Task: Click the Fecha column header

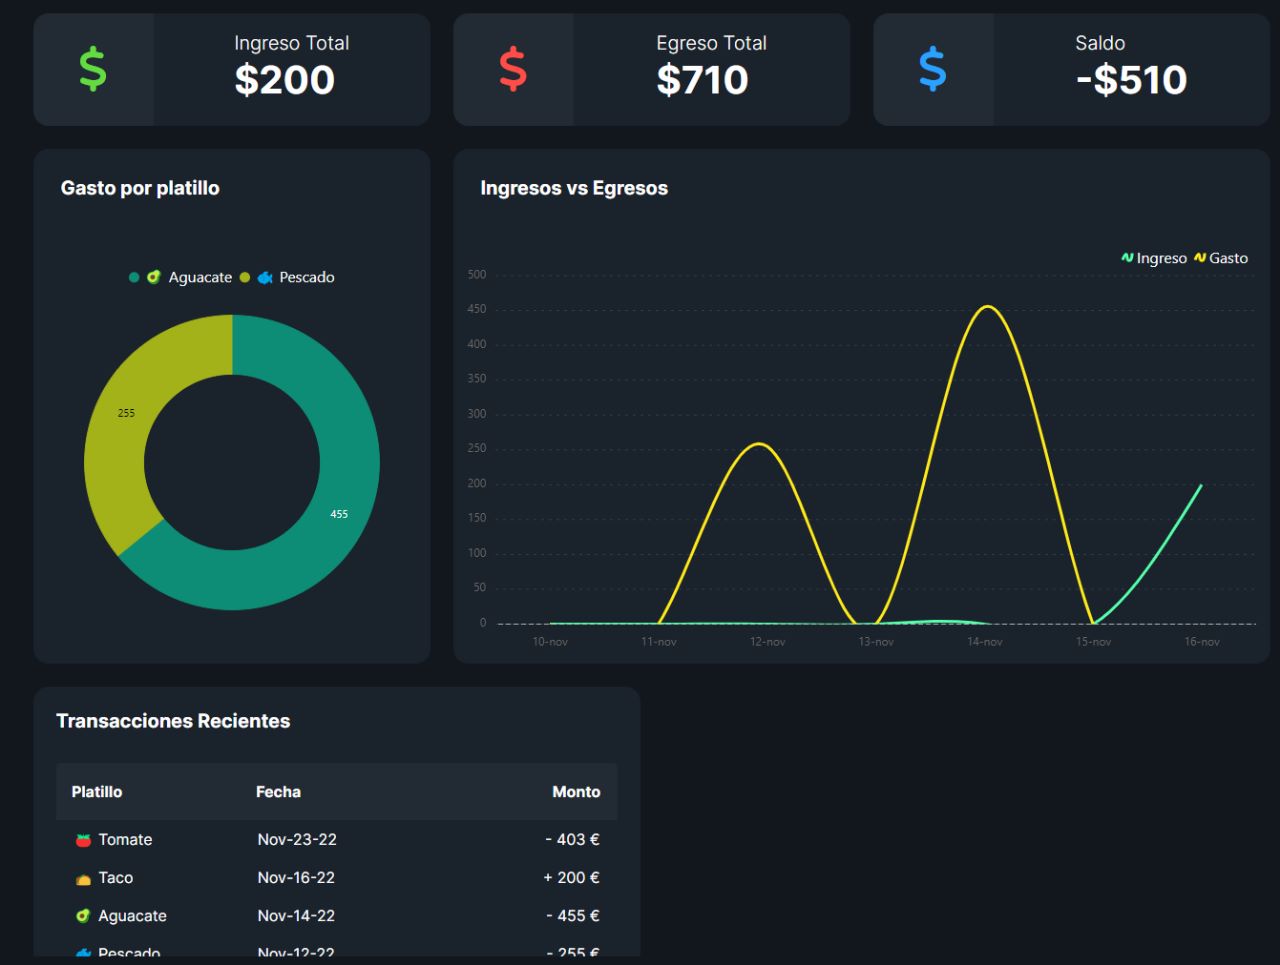Action: click(x=278, y=792)
